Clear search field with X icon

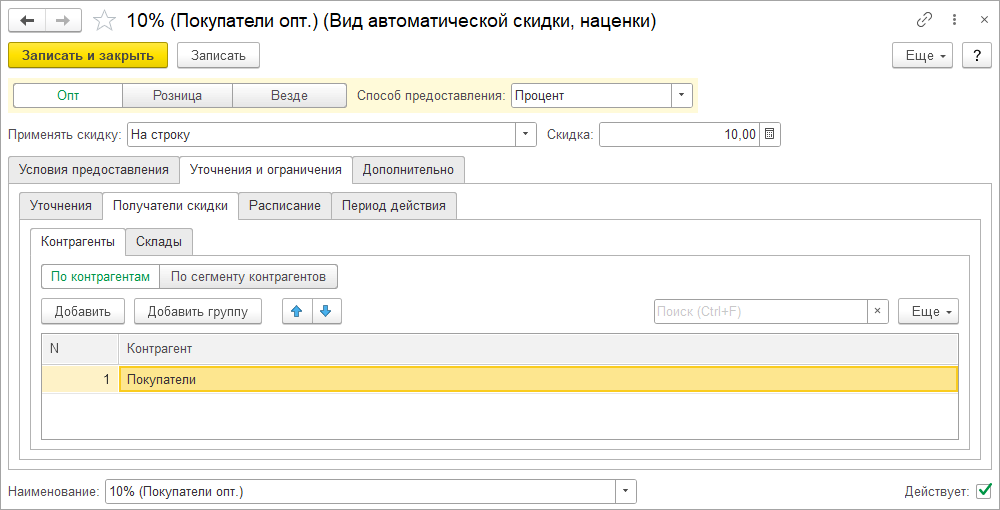pos(877,311)
